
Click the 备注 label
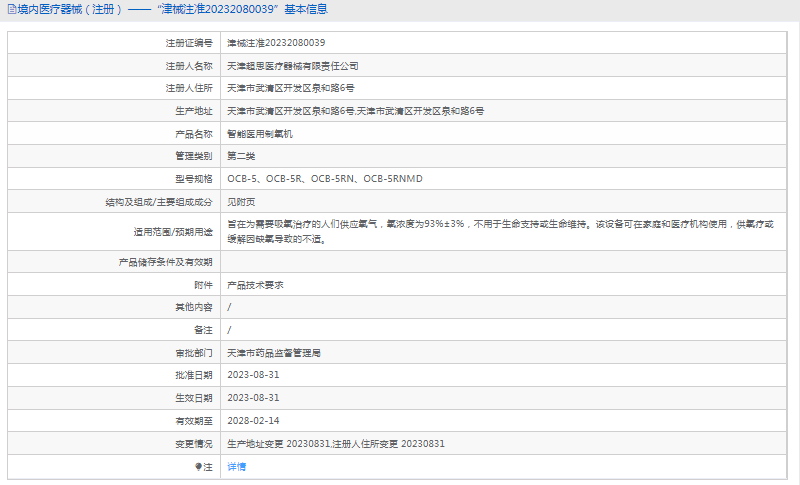[x=203, y=330]
